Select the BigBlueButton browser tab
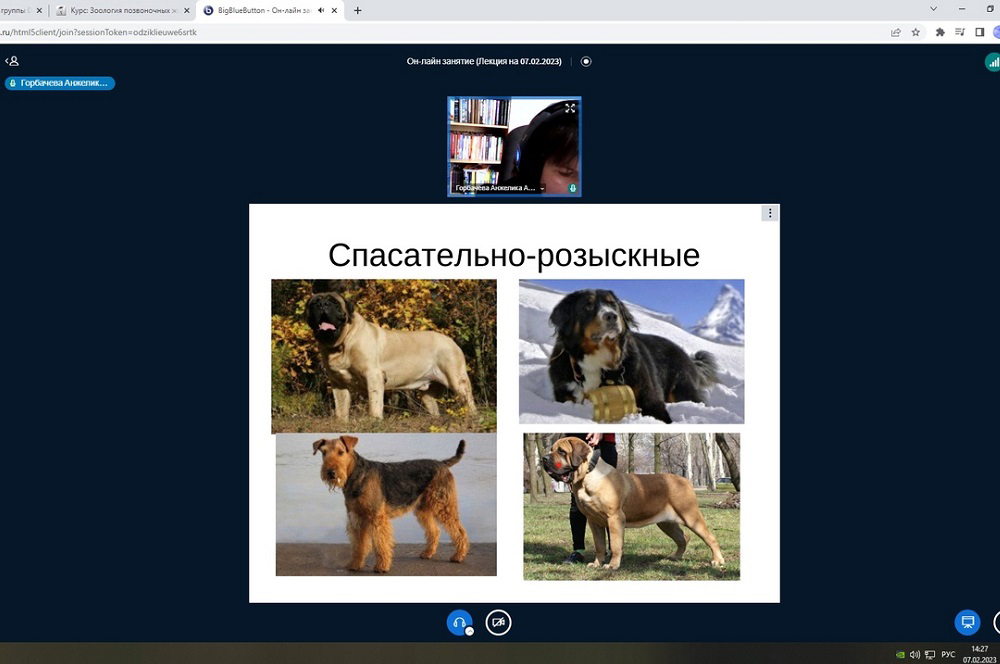 tap(258, 10)
